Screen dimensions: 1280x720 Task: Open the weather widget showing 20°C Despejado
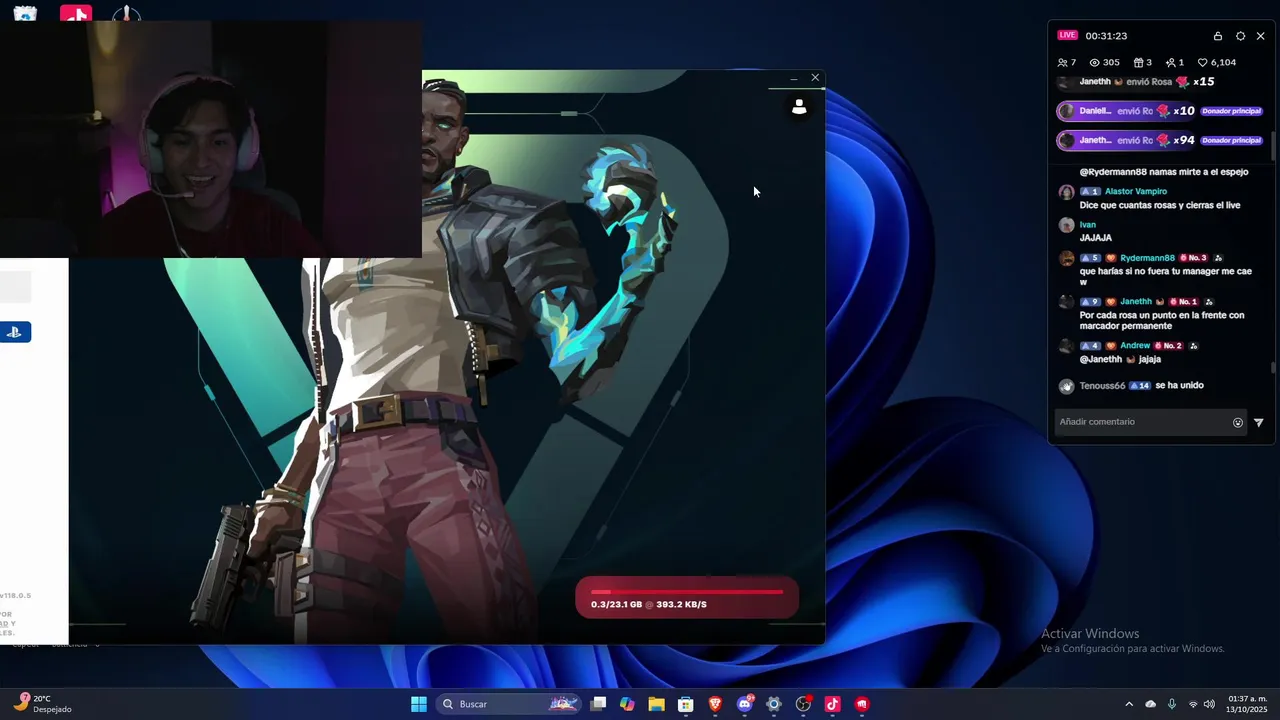point(42,704)
